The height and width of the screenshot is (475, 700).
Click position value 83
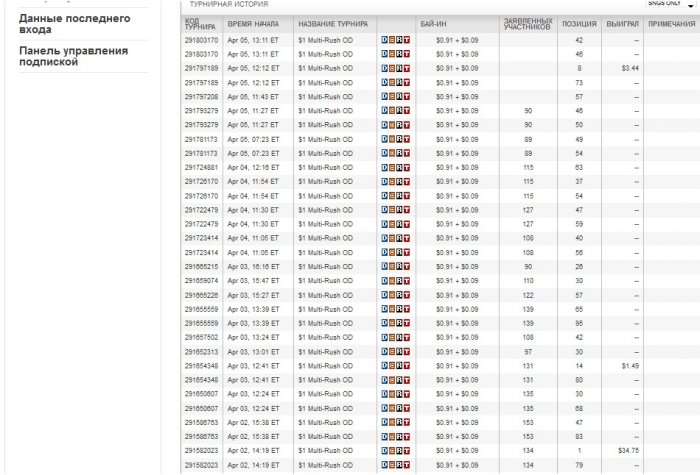click(x=579, y=437)
